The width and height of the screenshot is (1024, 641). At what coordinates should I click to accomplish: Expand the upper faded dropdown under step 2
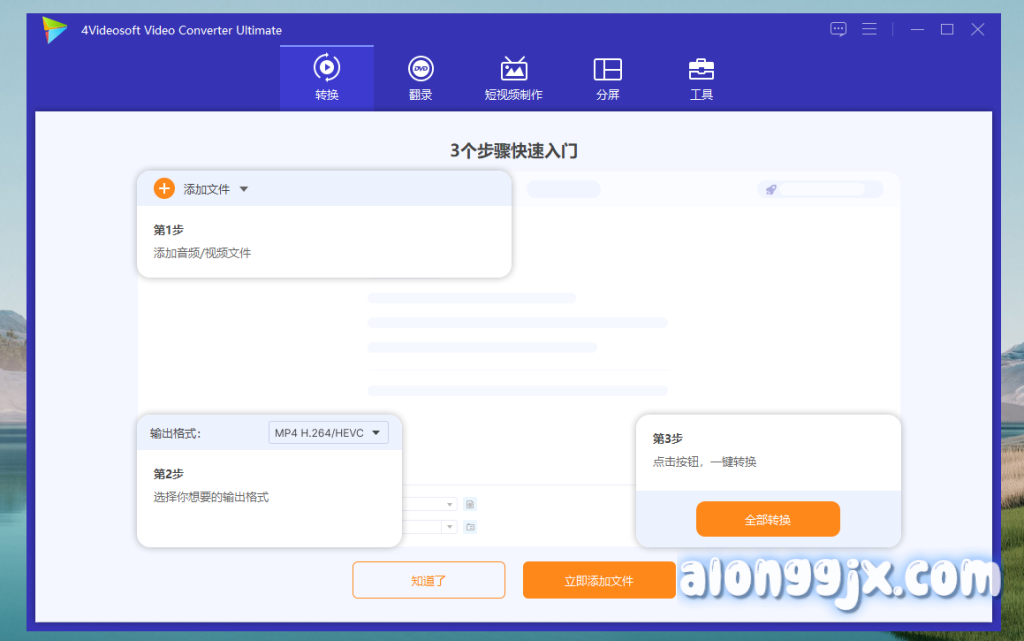450,505
